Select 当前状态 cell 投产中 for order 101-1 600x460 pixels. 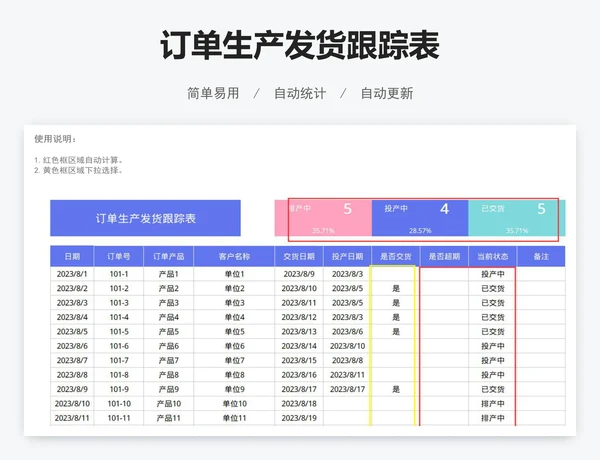492,274
